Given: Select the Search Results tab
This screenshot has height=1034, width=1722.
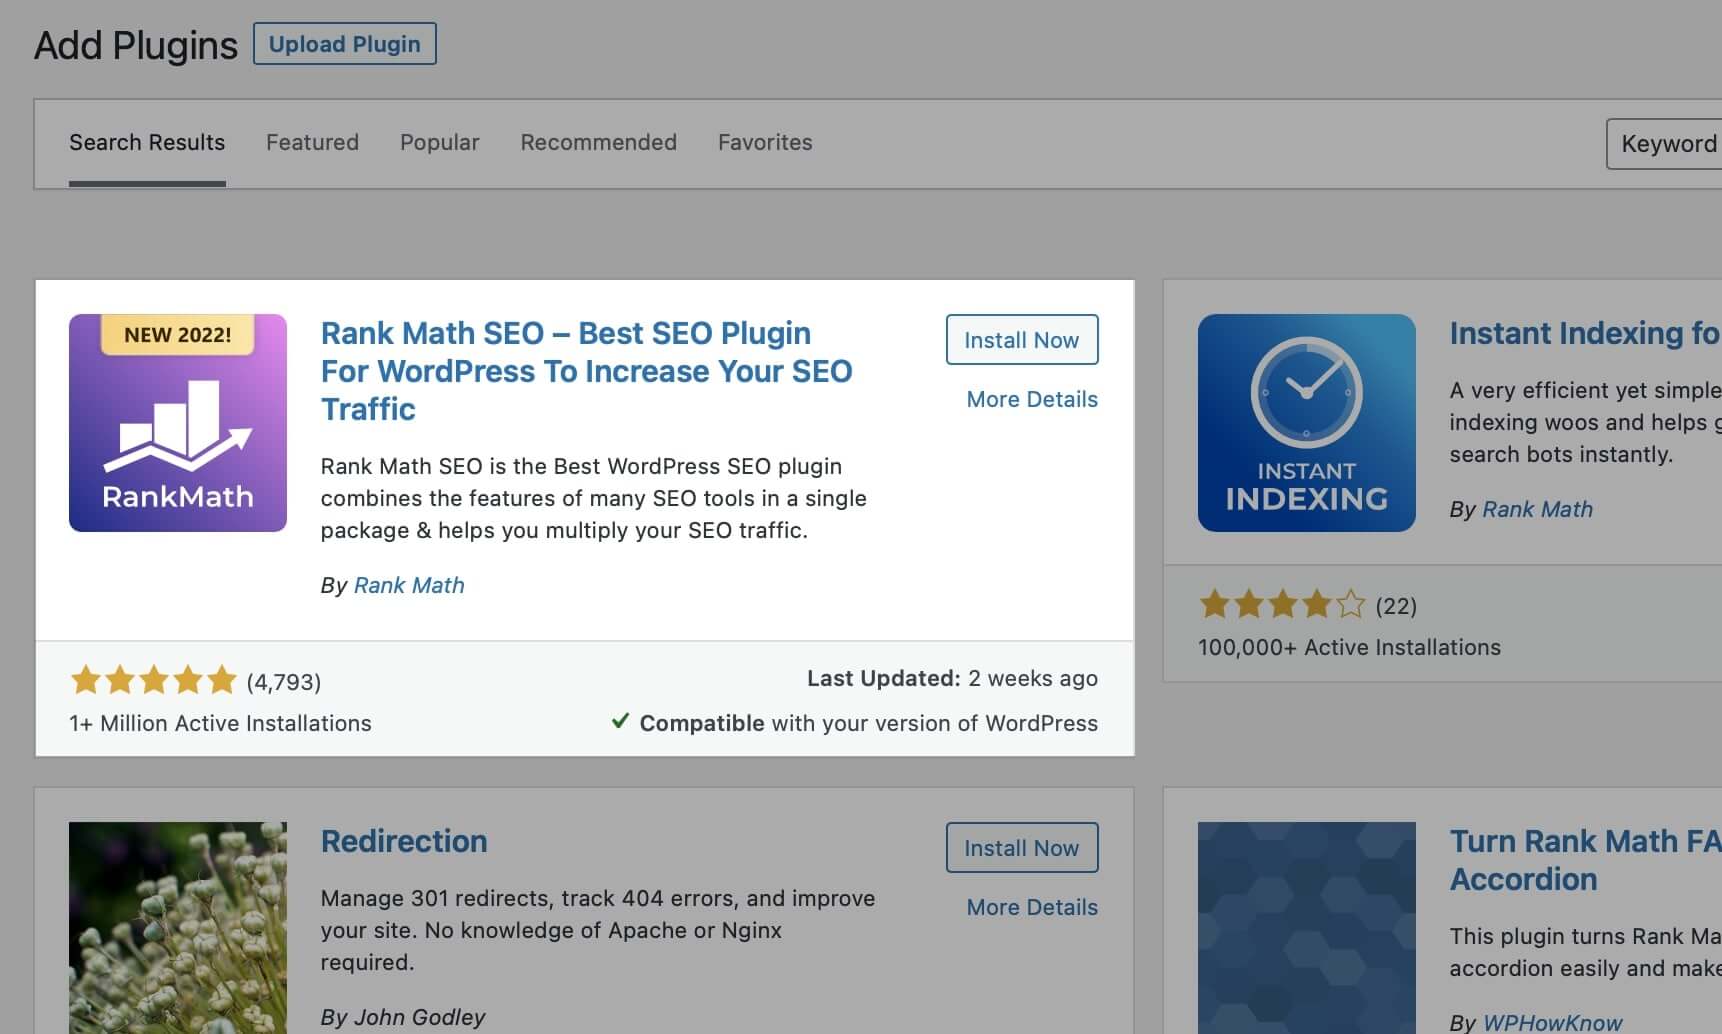Looking at the screenshot, I should (147, 142).
